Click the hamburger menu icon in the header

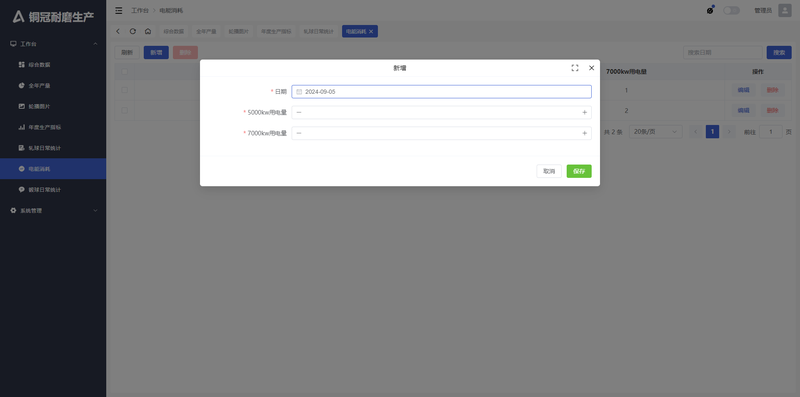(118, 10)
